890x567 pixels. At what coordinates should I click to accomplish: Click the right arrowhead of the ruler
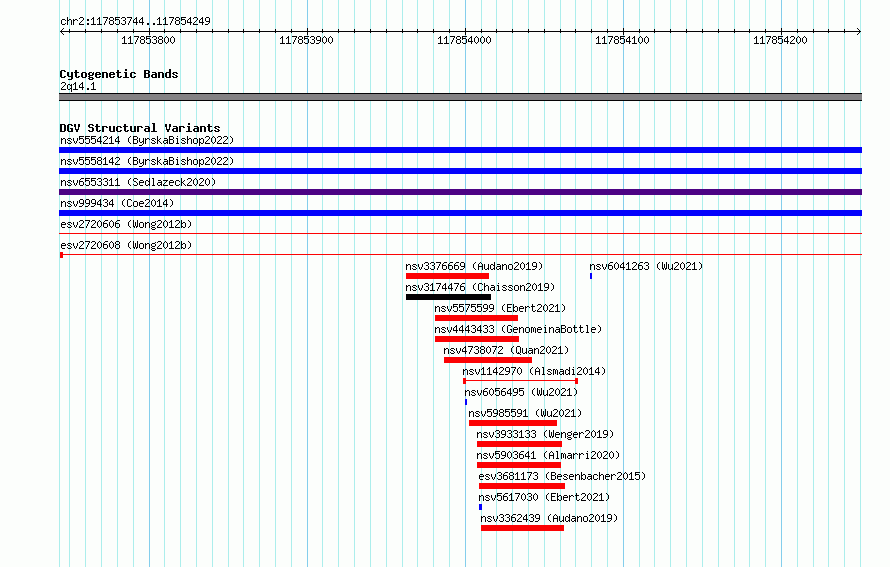pos(859,31)
